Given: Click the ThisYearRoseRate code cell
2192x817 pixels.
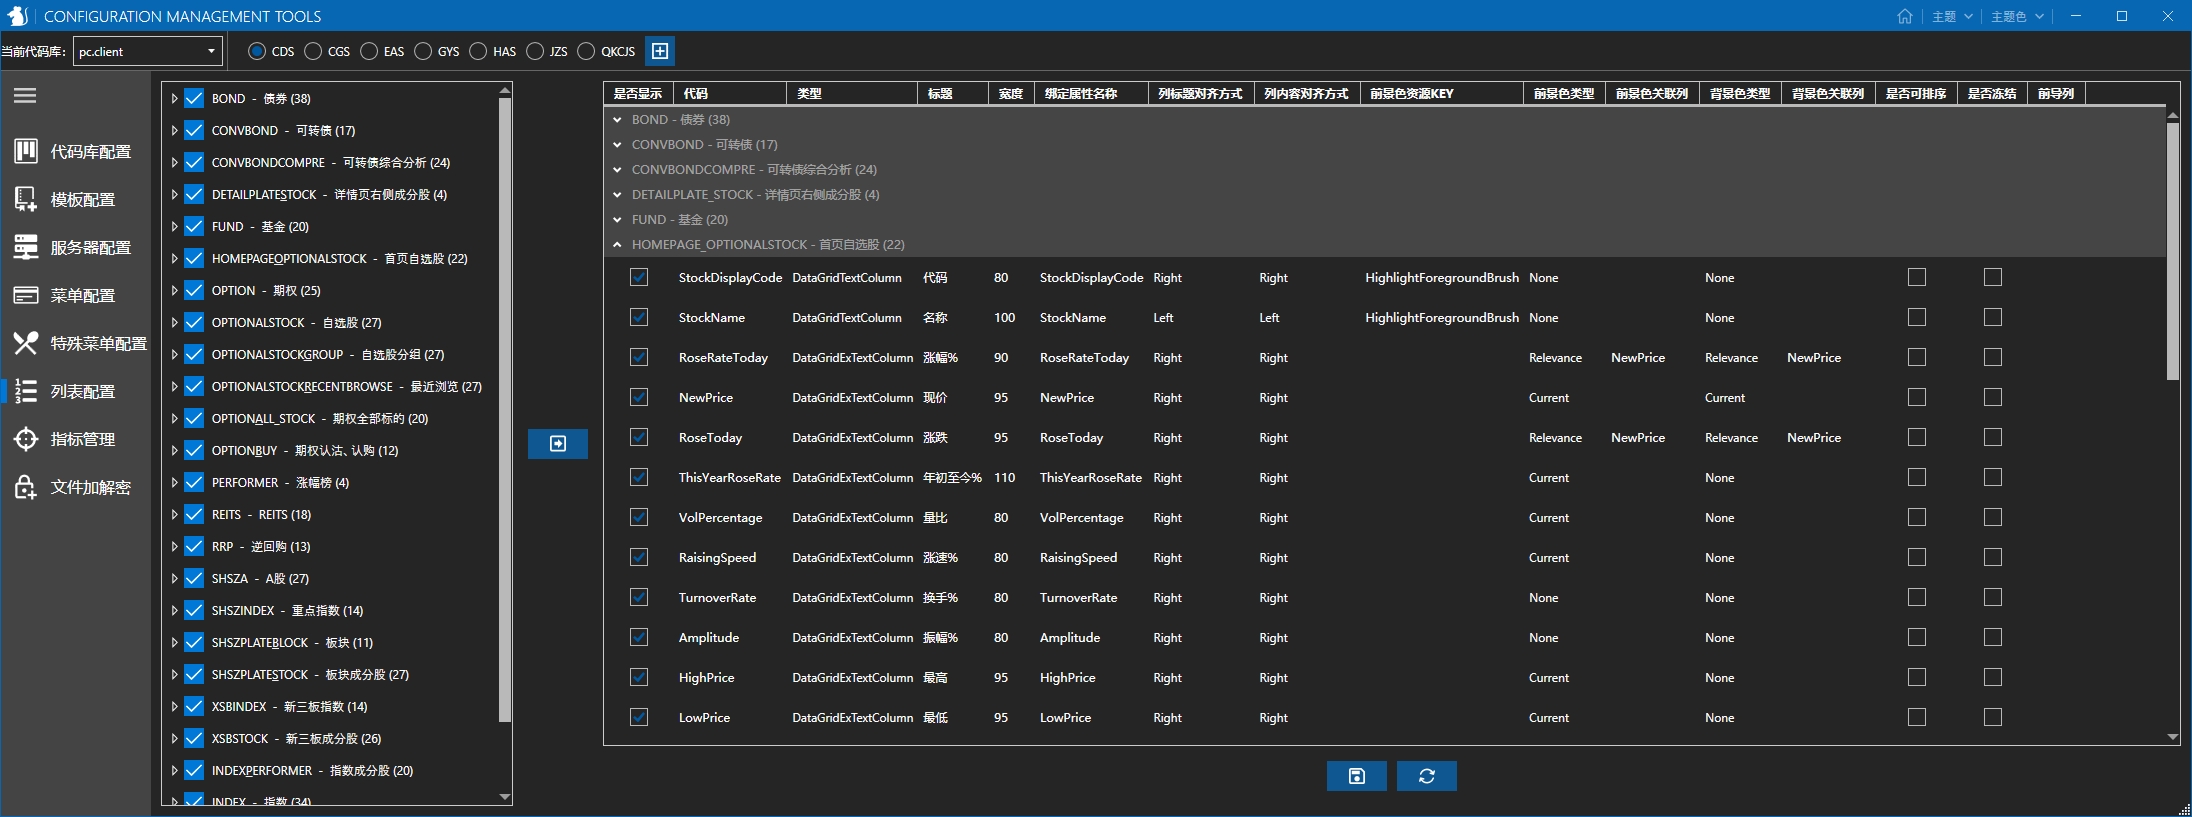Looking at the screenshot, I should [730, 477].
